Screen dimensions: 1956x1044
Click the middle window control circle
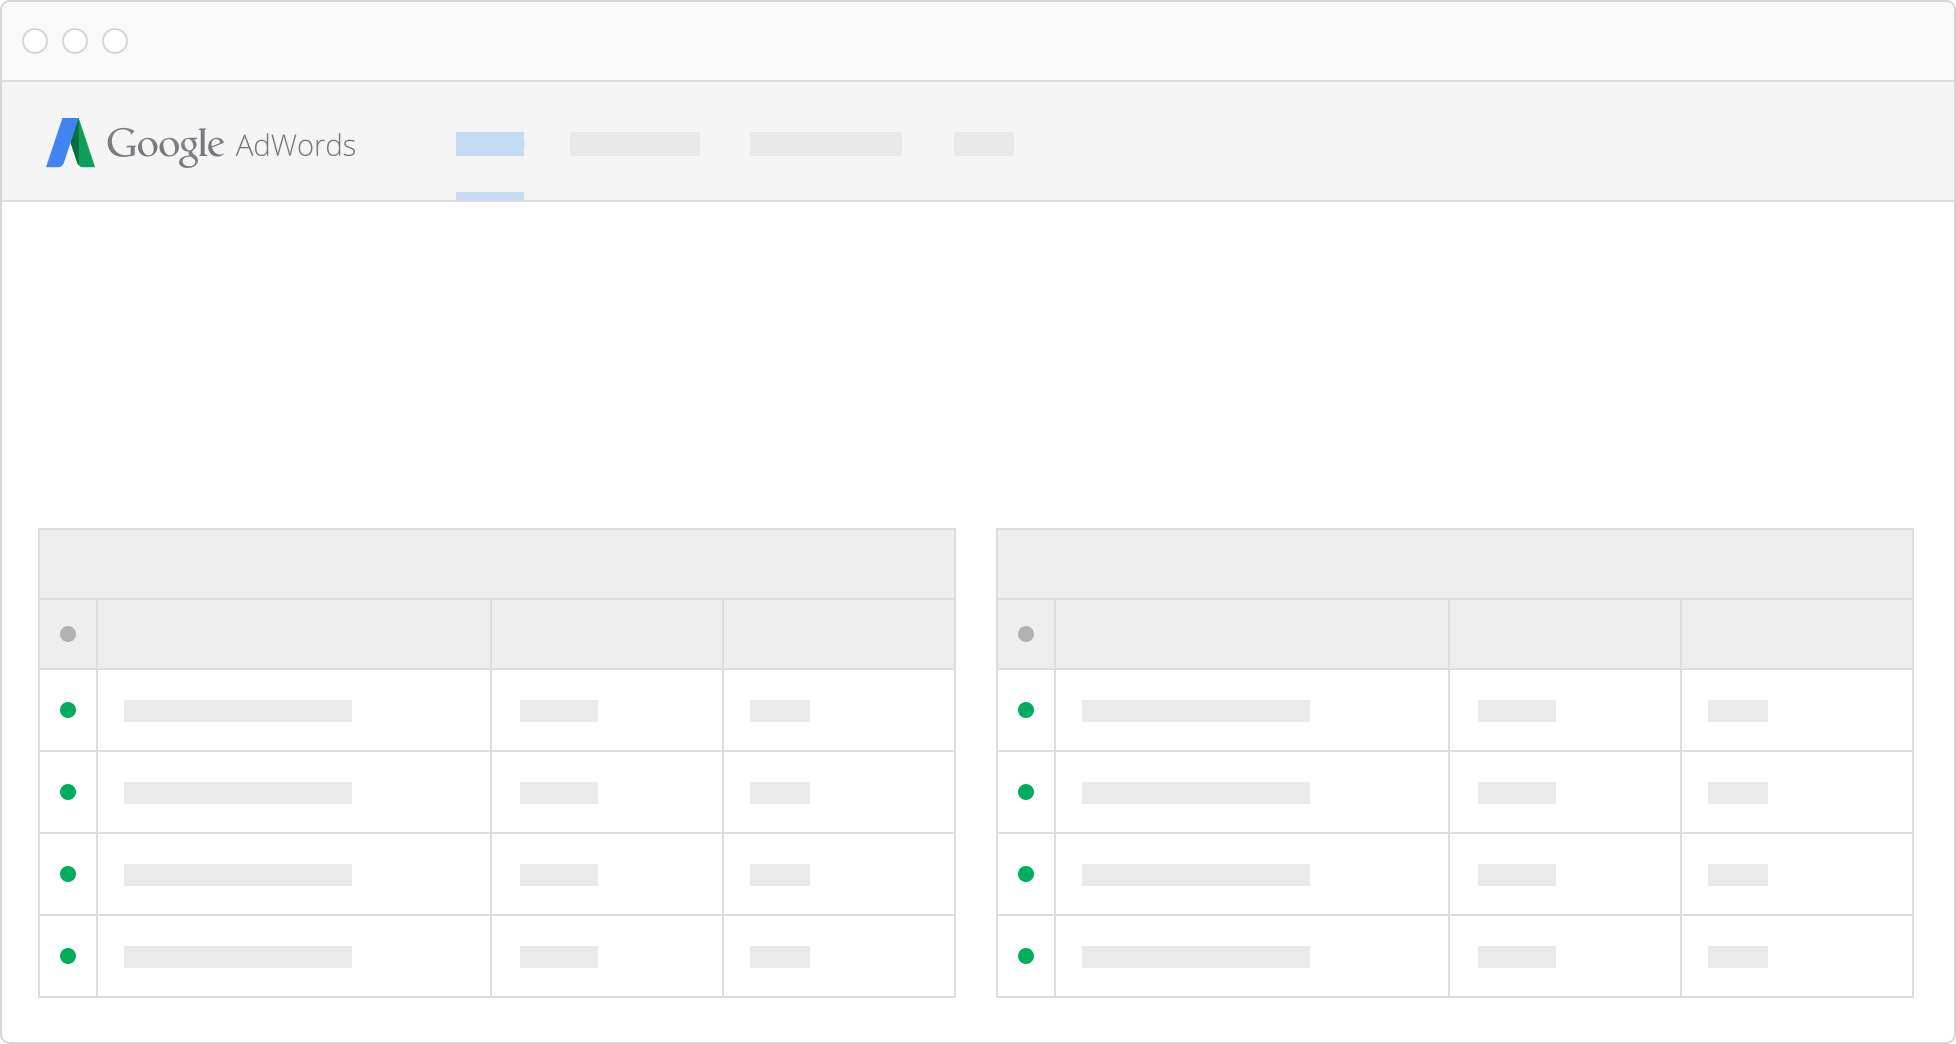pyautogui.click(x=75, y=41)
